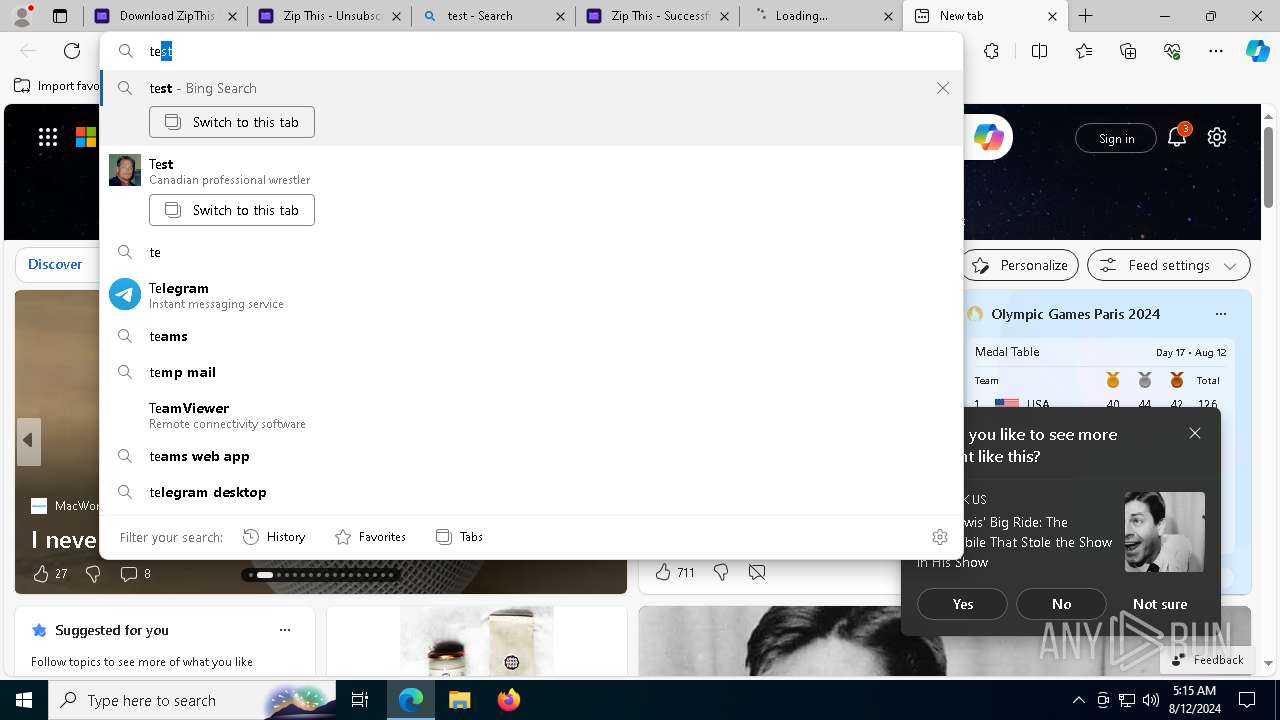Choose Not sure in feedback prompt
The height and width of the screenshot is (720, 1280).
pos(1160,604)
